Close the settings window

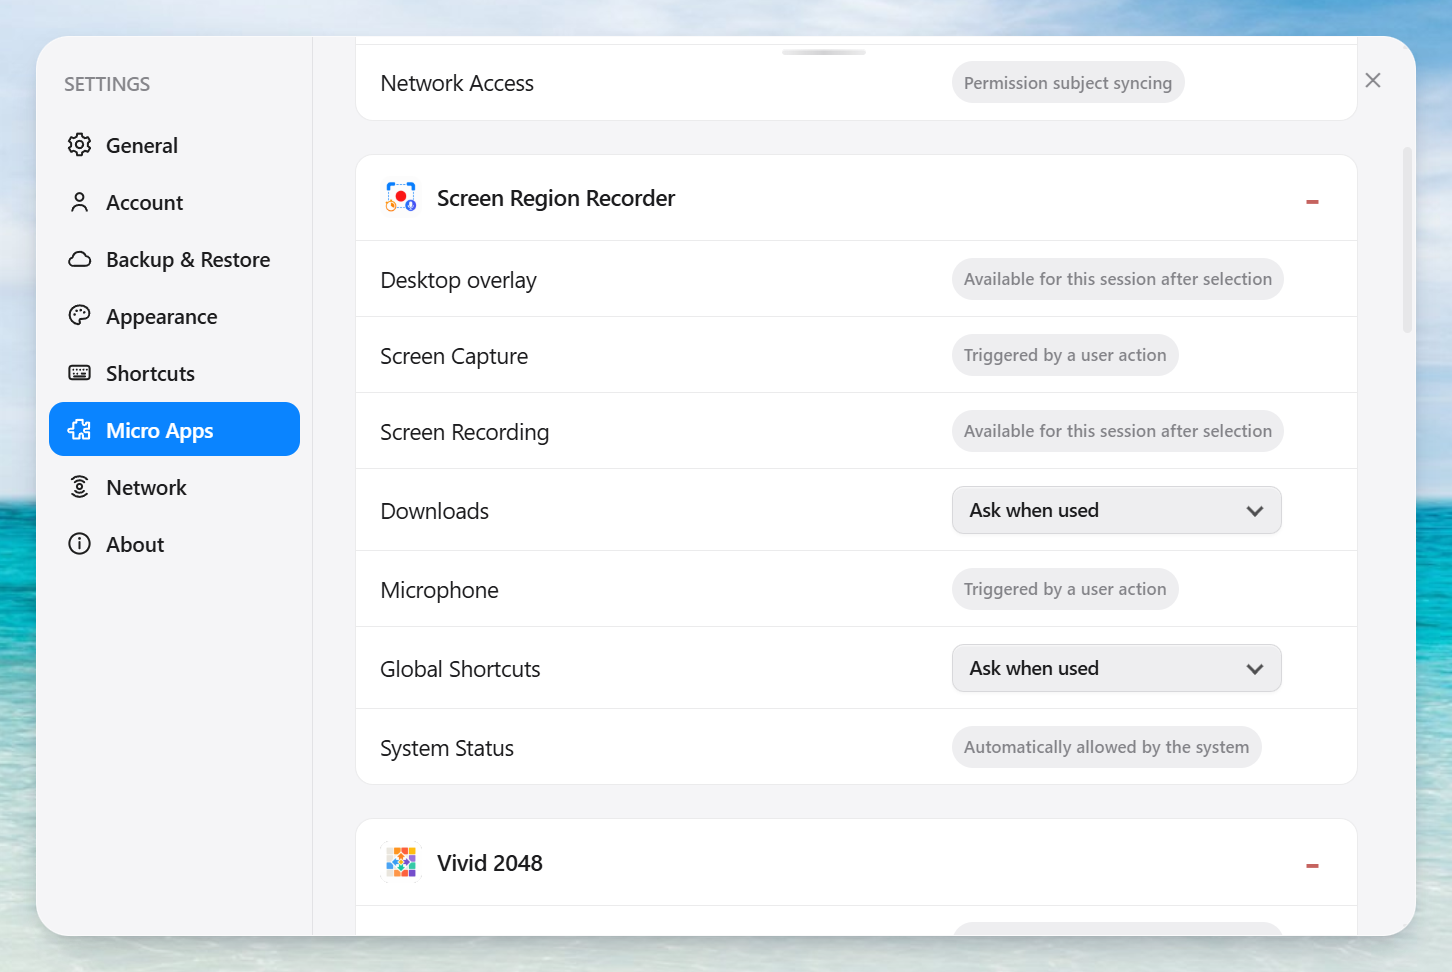click(1373, 80)
